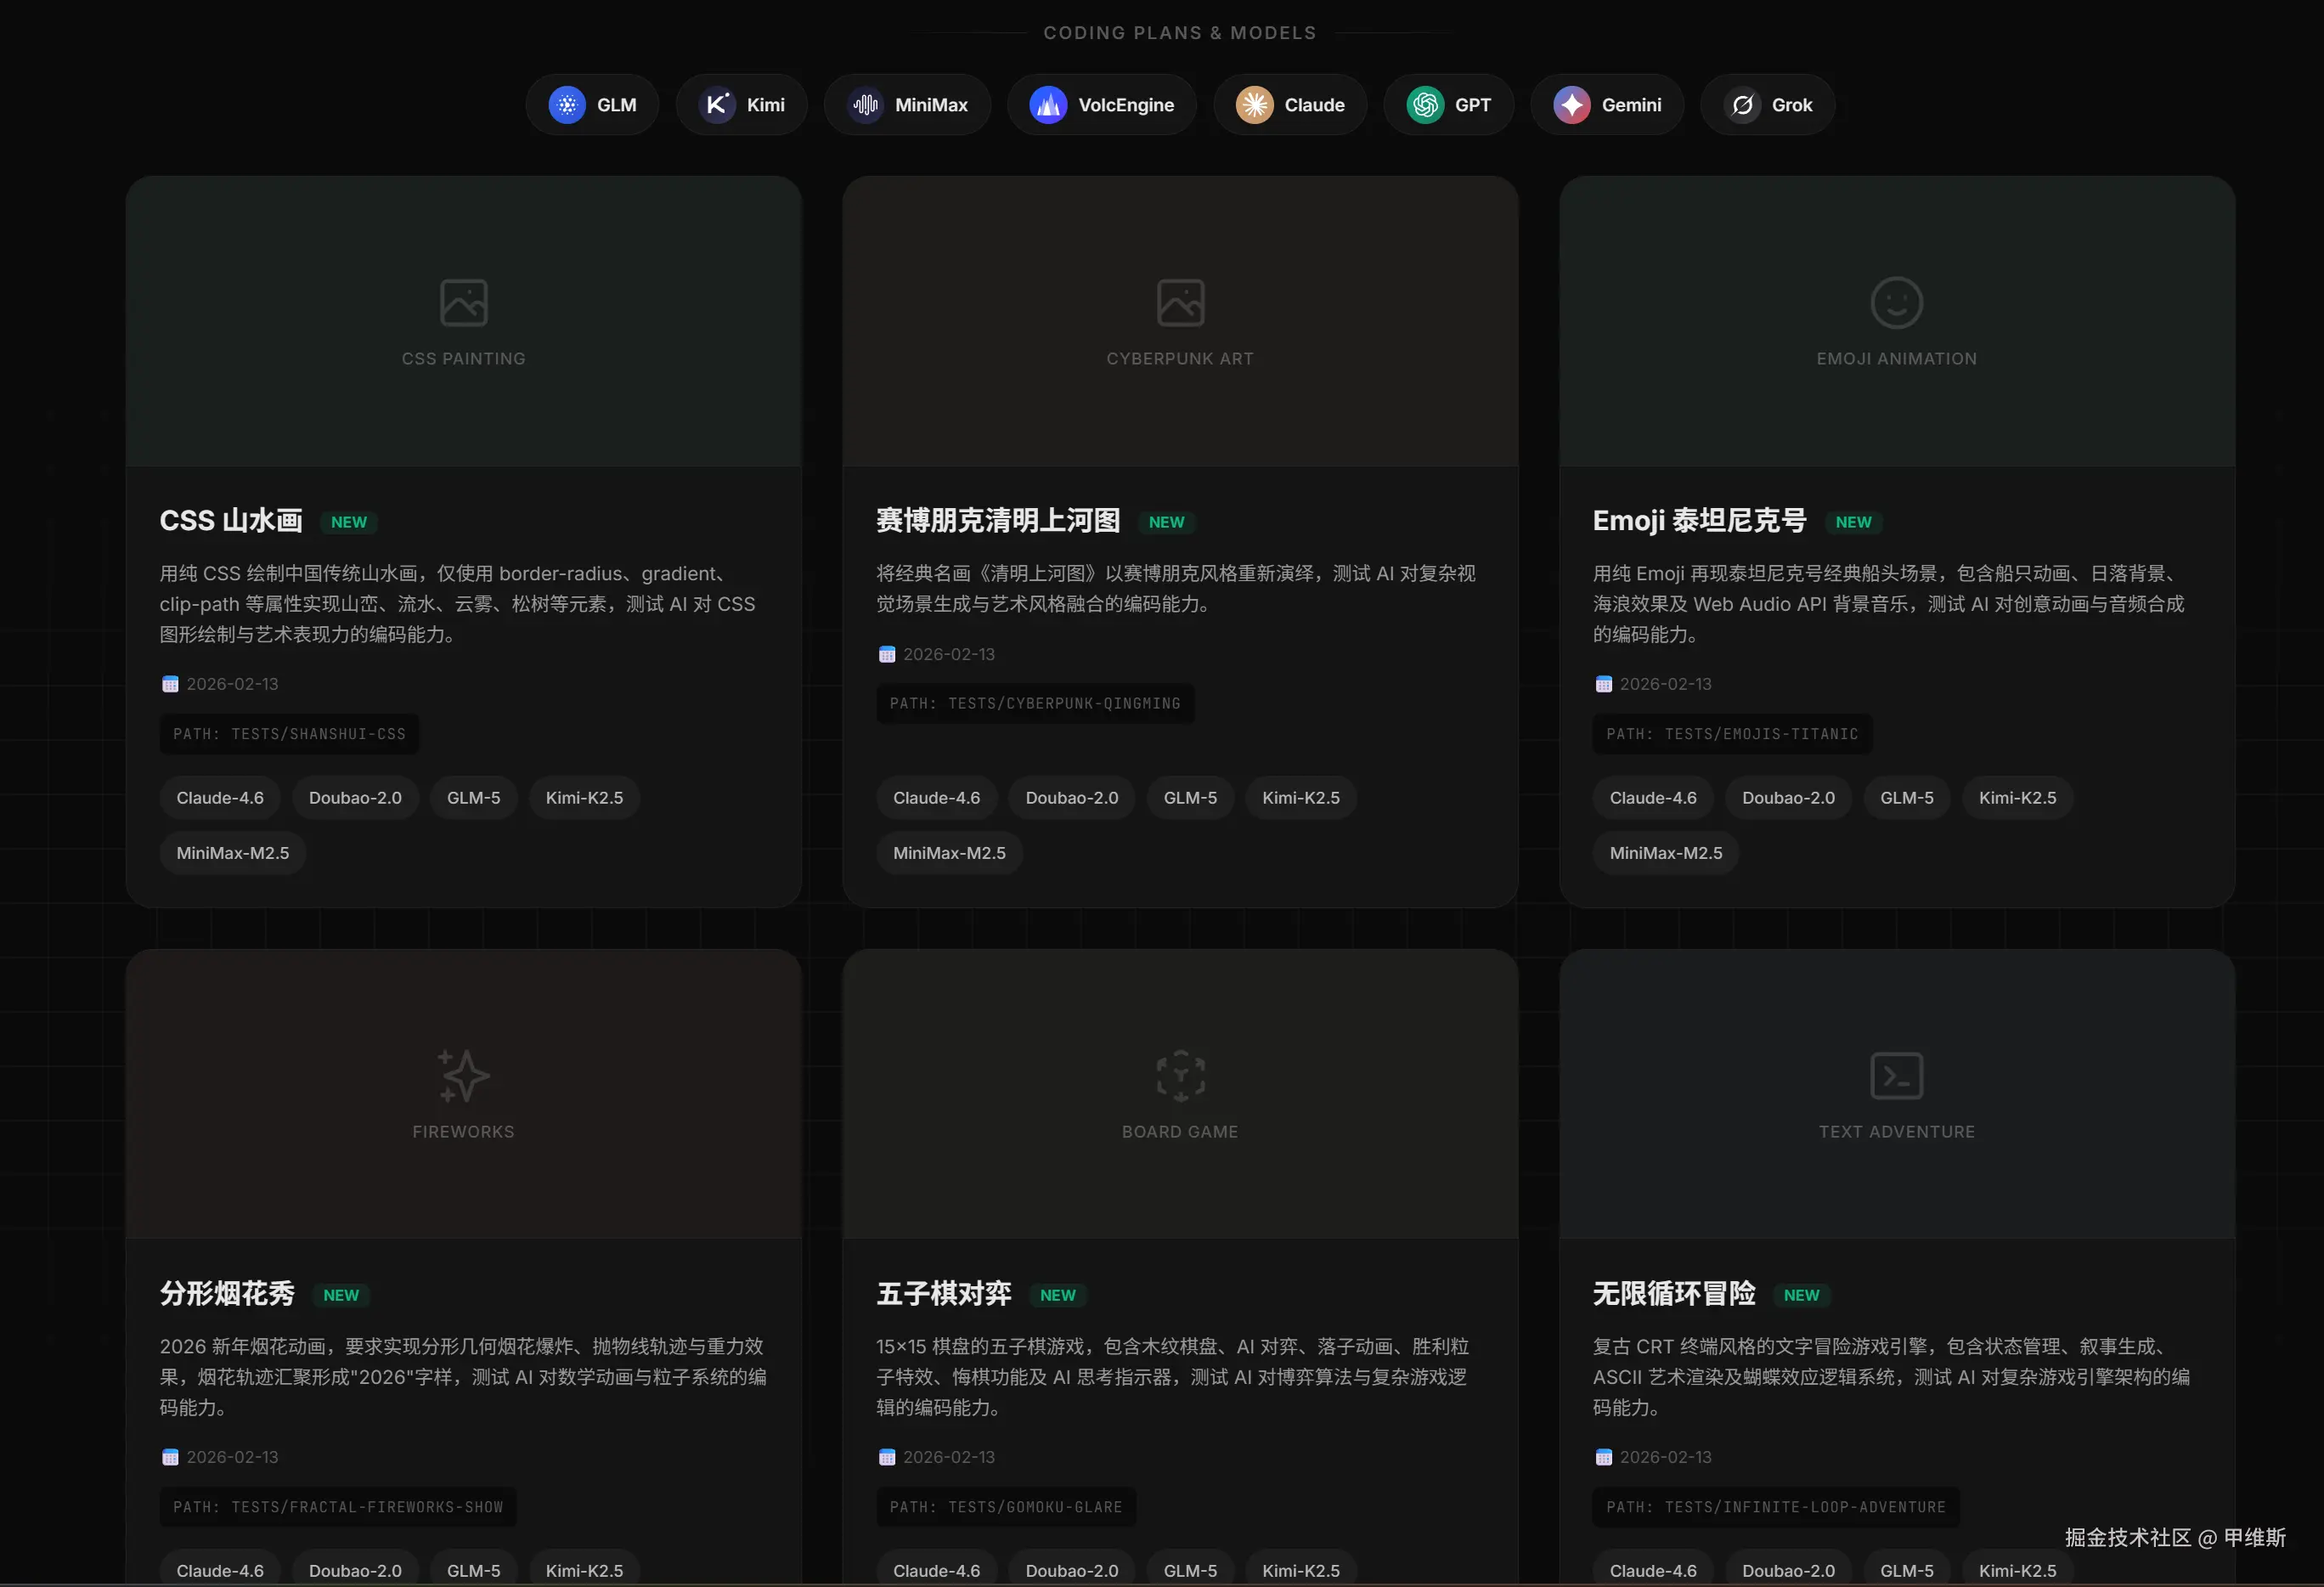Click the MiniMax waveform icon

click(x=865, y=105)
